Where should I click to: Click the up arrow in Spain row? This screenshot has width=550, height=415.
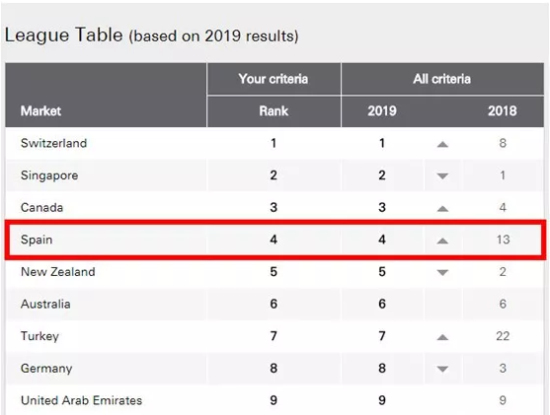[x=443, y=240]
